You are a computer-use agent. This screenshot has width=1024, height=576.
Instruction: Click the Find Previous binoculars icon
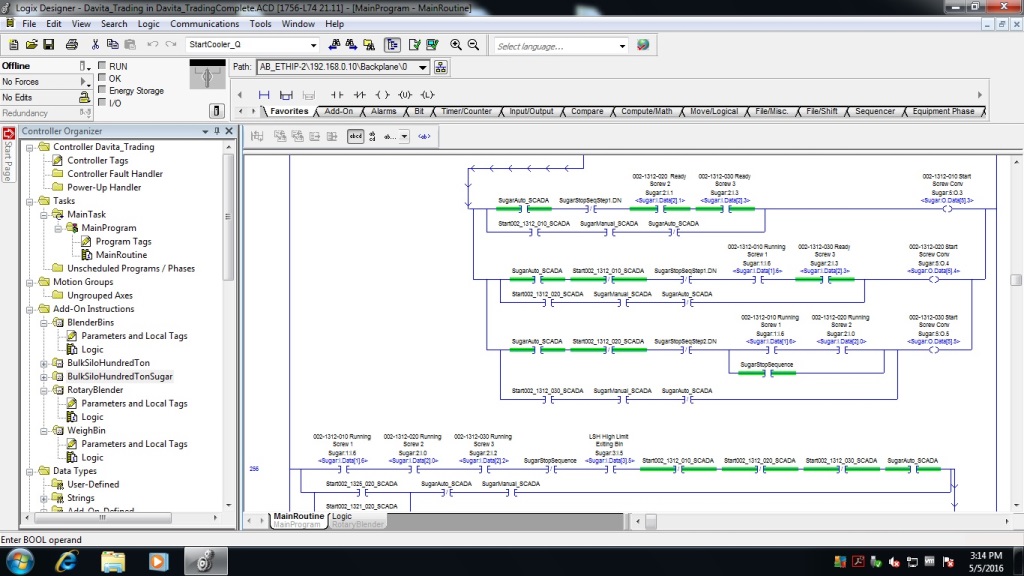334,44
